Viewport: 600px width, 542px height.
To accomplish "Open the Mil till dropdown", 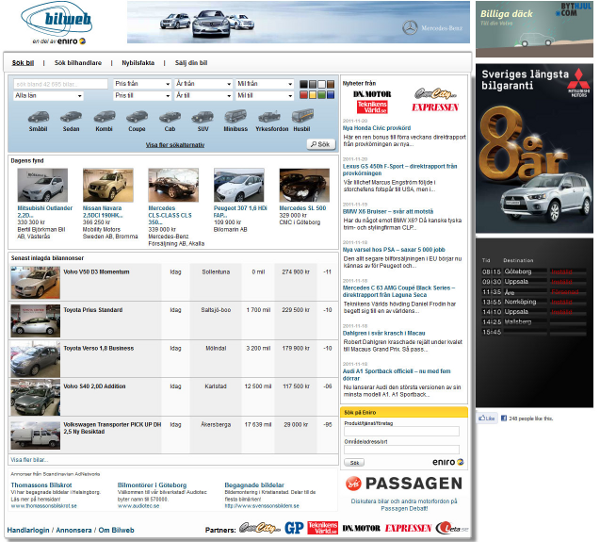I will [x=264, y=96].
